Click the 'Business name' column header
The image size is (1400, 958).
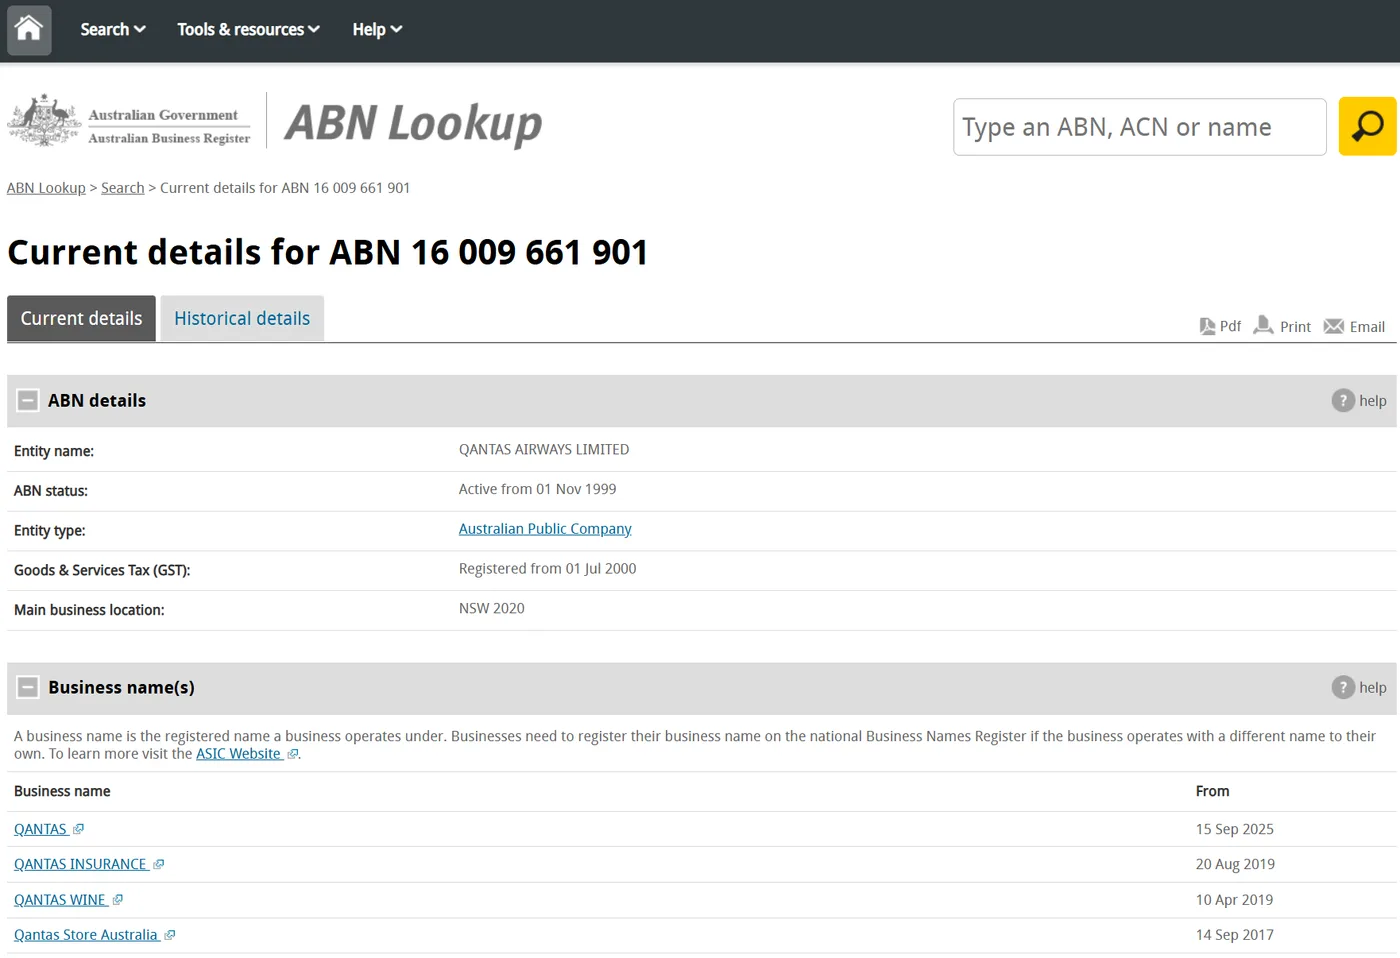coord(62,791)
